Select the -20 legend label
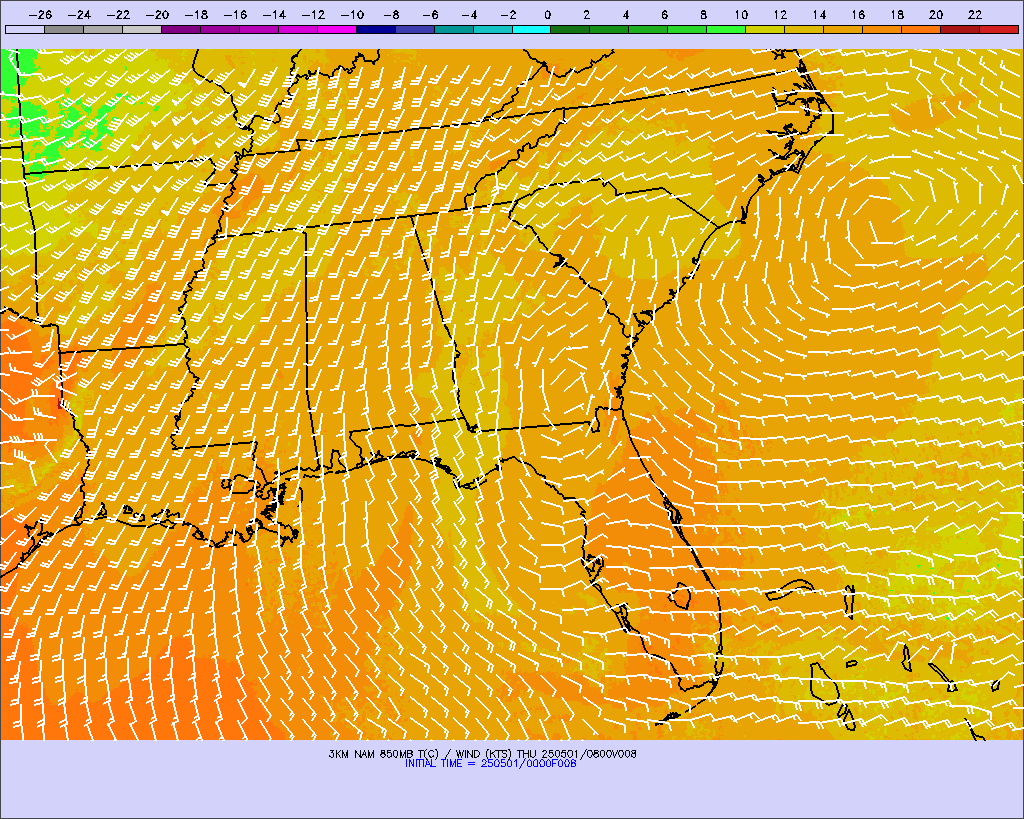Screen dimensions: 1024x819 [157, 14]
